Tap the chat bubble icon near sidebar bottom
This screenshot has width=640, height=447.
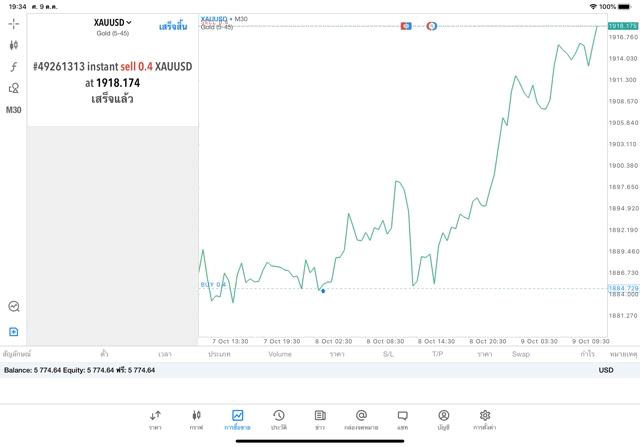click(x=14, y=307)
